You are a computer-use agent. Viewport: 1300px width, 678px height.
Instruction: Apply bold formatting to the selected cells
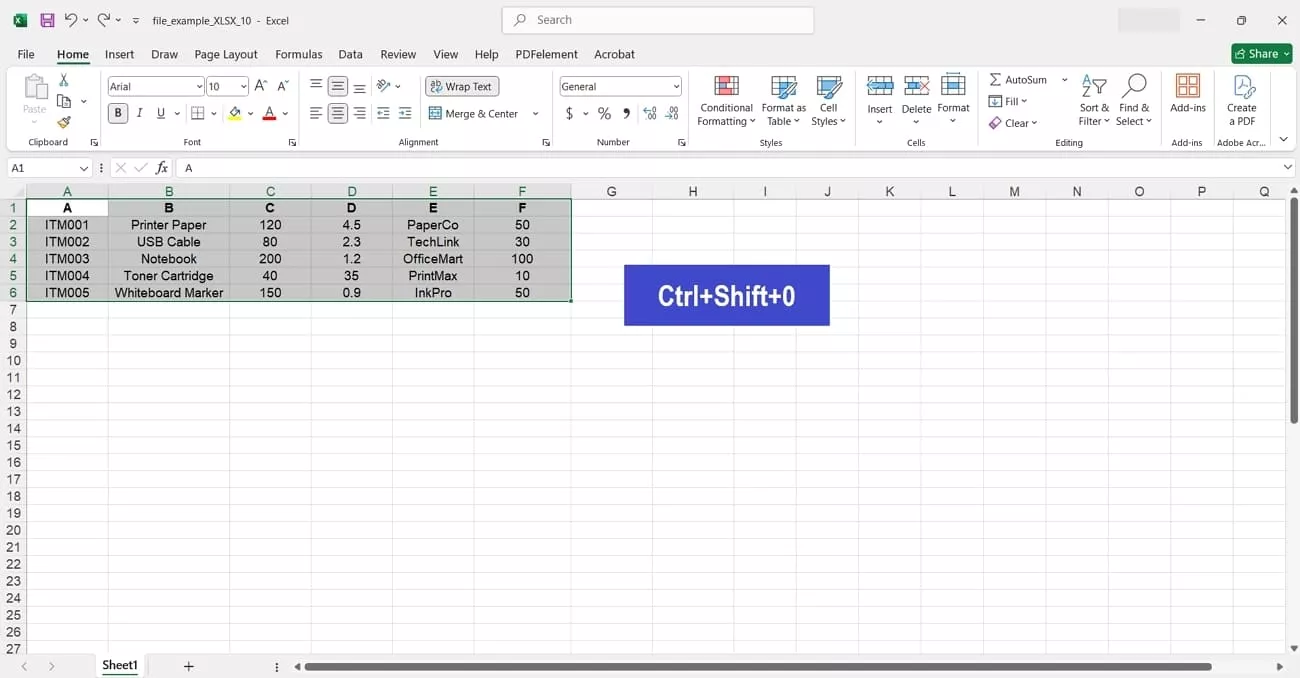tap(117, 113)
